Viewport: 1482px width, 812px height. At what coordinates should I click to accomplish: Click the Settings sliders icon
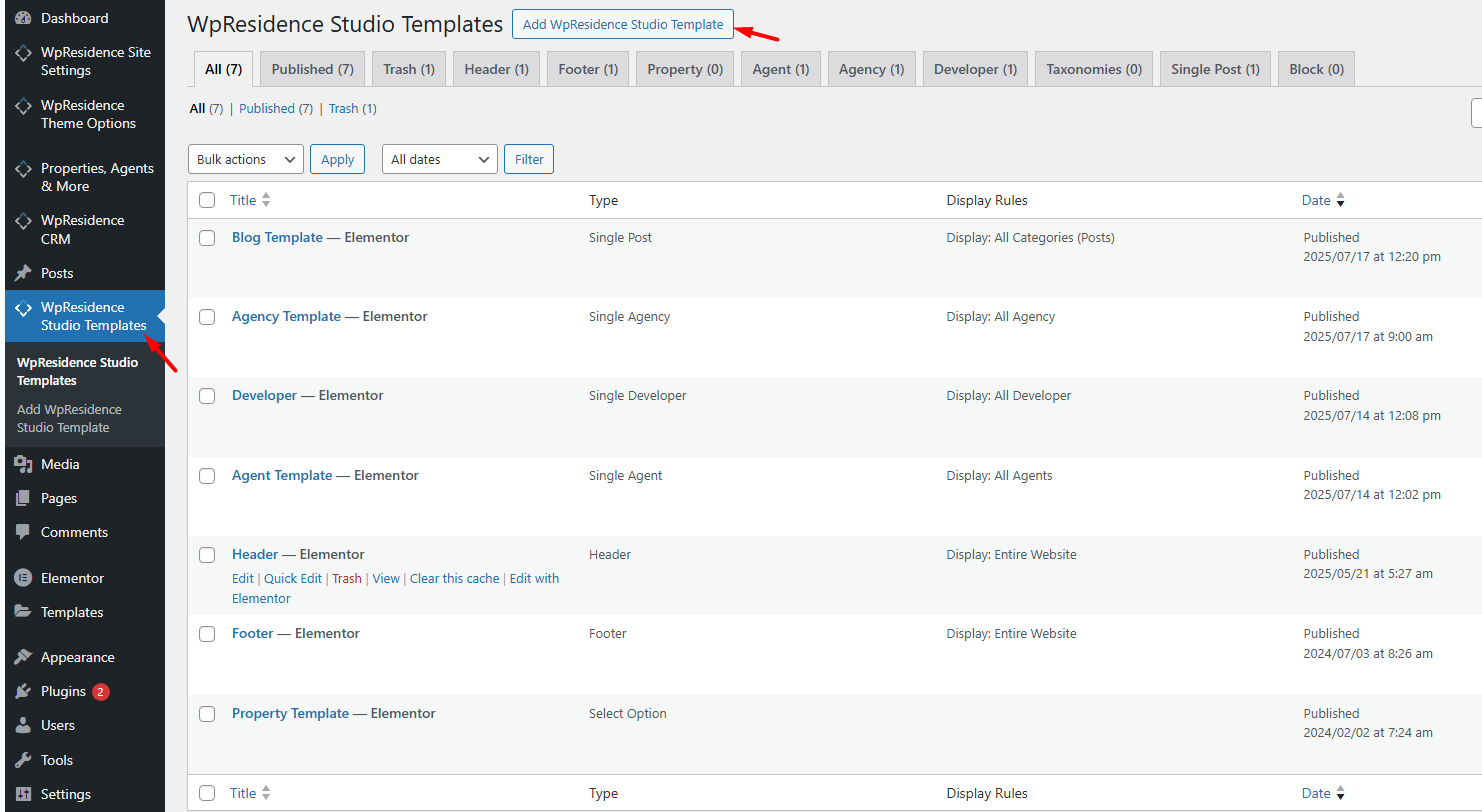(23, 794)
